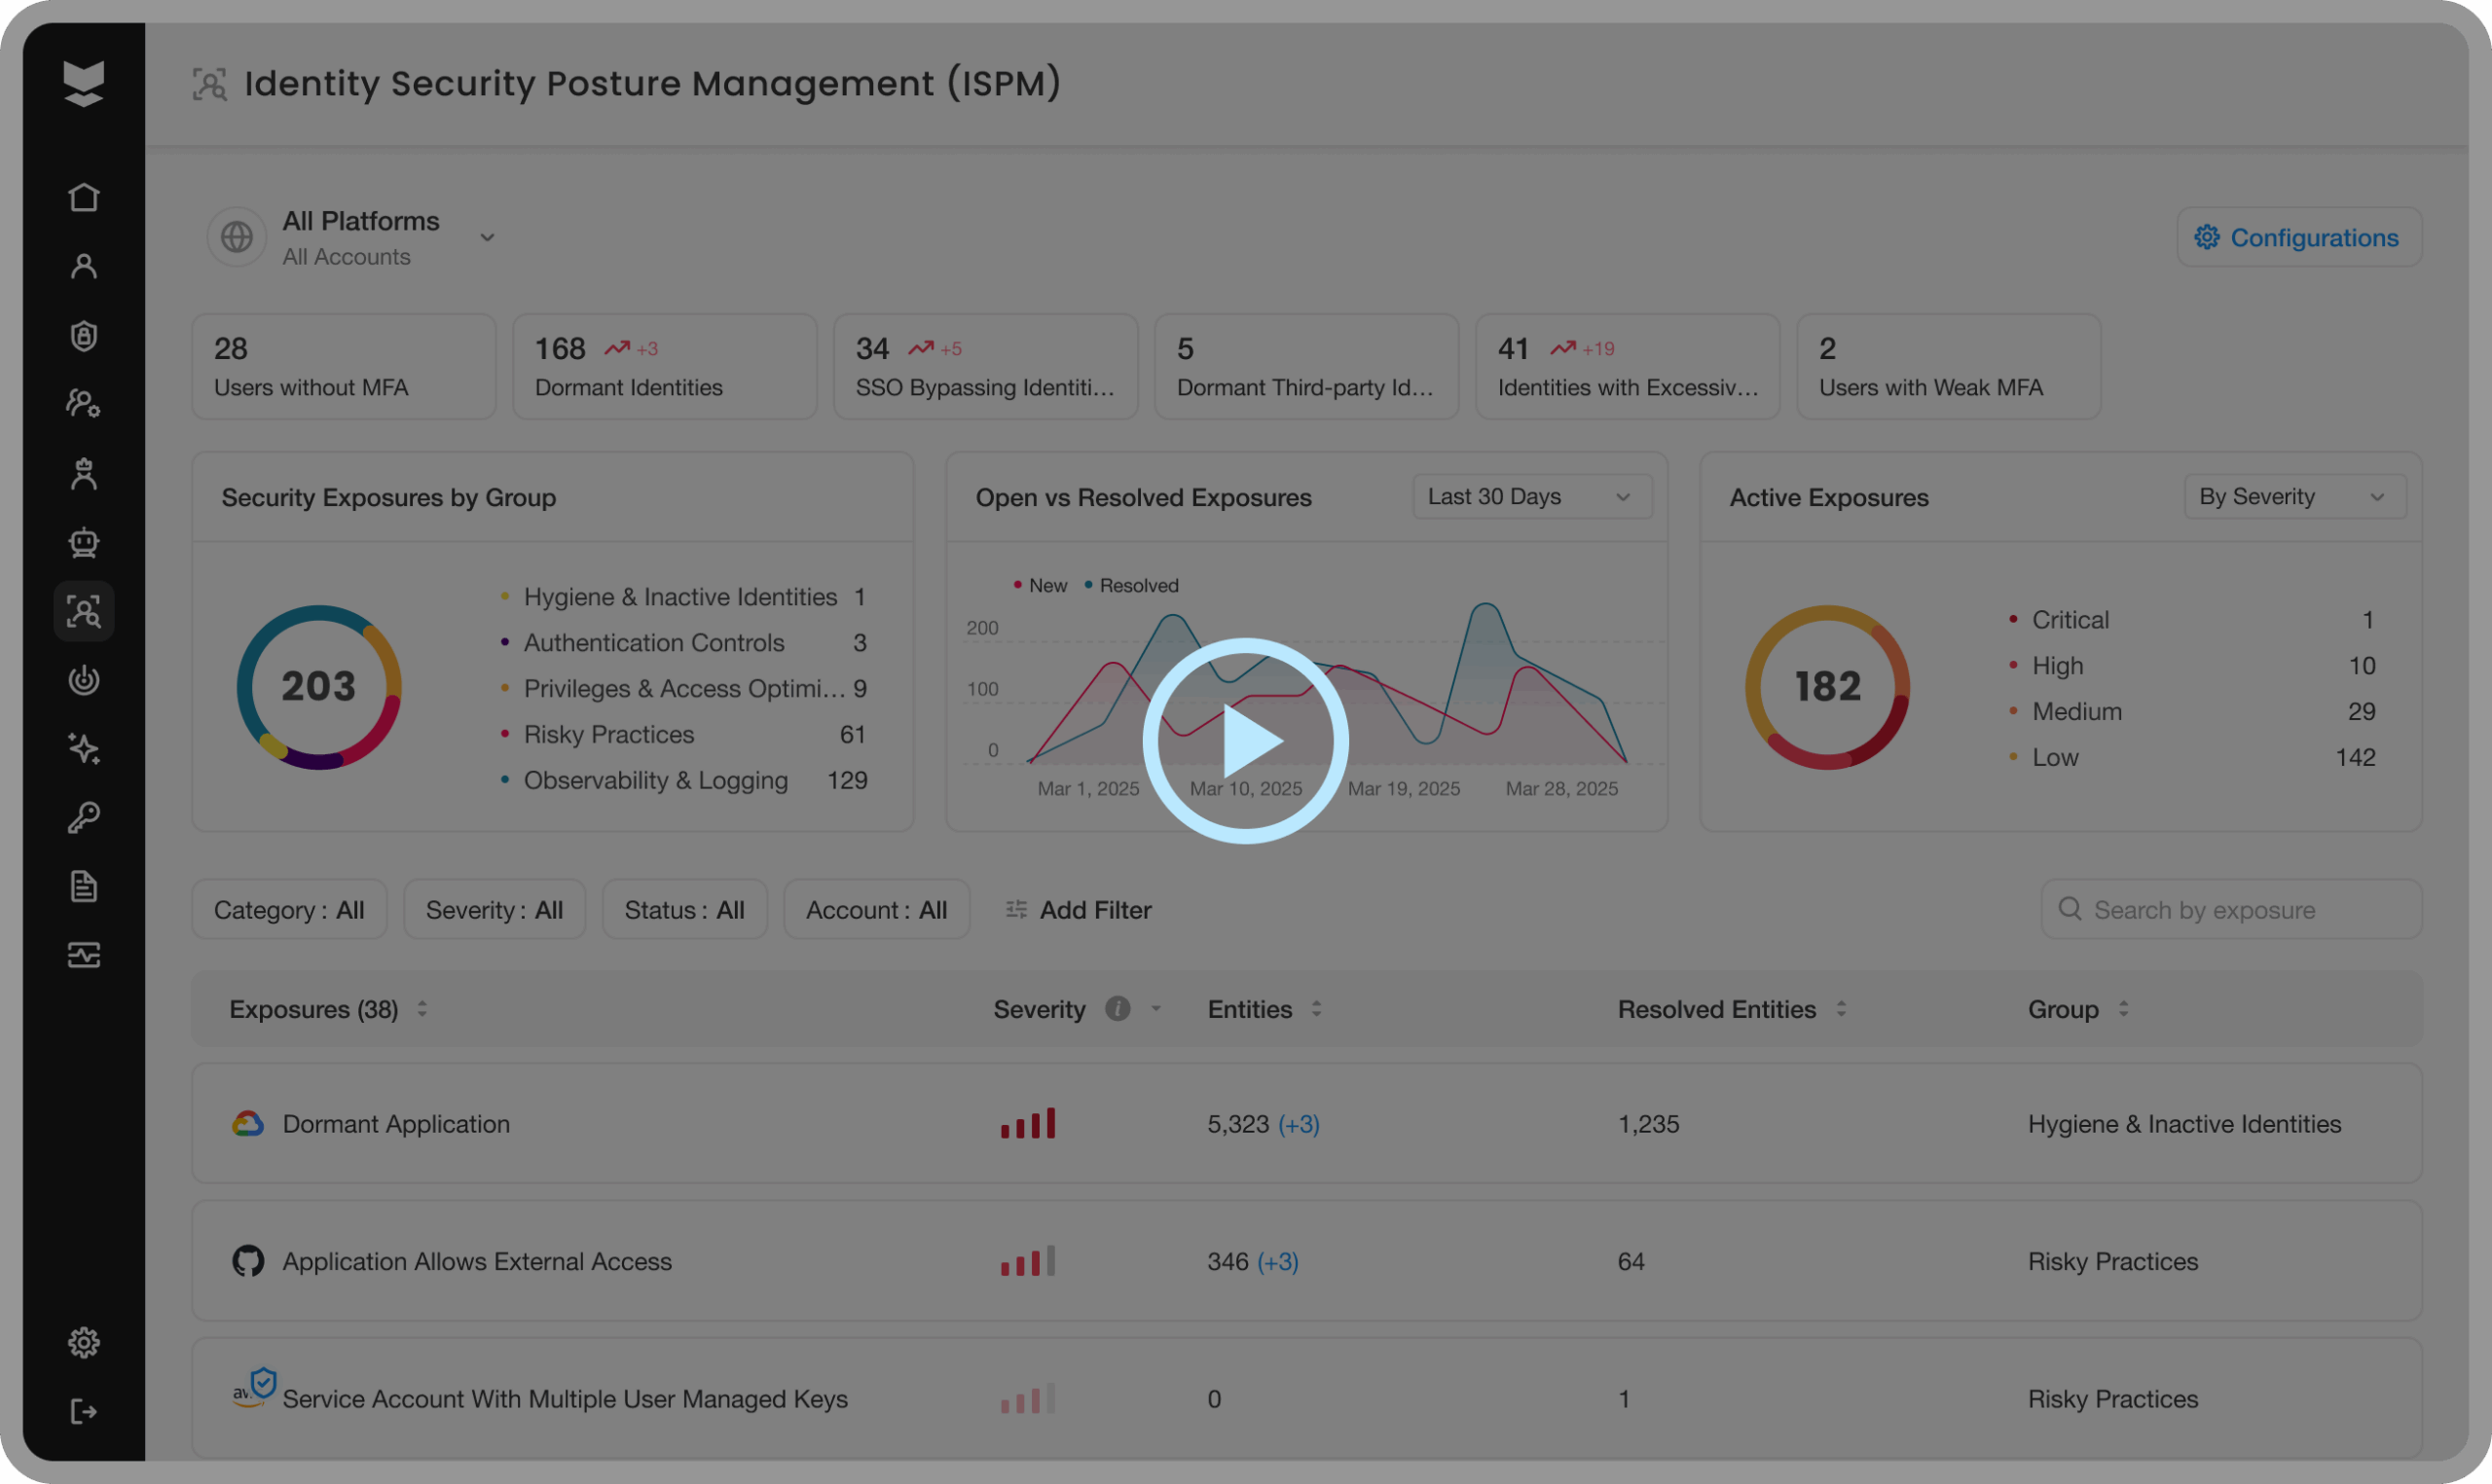Open the Category: All filter

coord(289,910)
